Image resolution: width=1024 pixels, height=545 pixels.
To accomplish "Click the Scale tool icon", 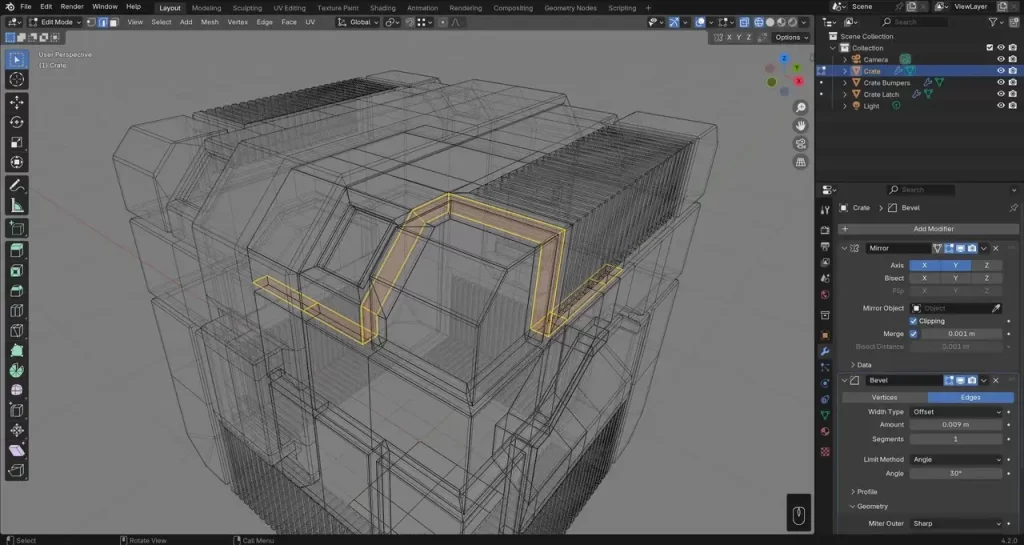I will click(x=17, y=142).
